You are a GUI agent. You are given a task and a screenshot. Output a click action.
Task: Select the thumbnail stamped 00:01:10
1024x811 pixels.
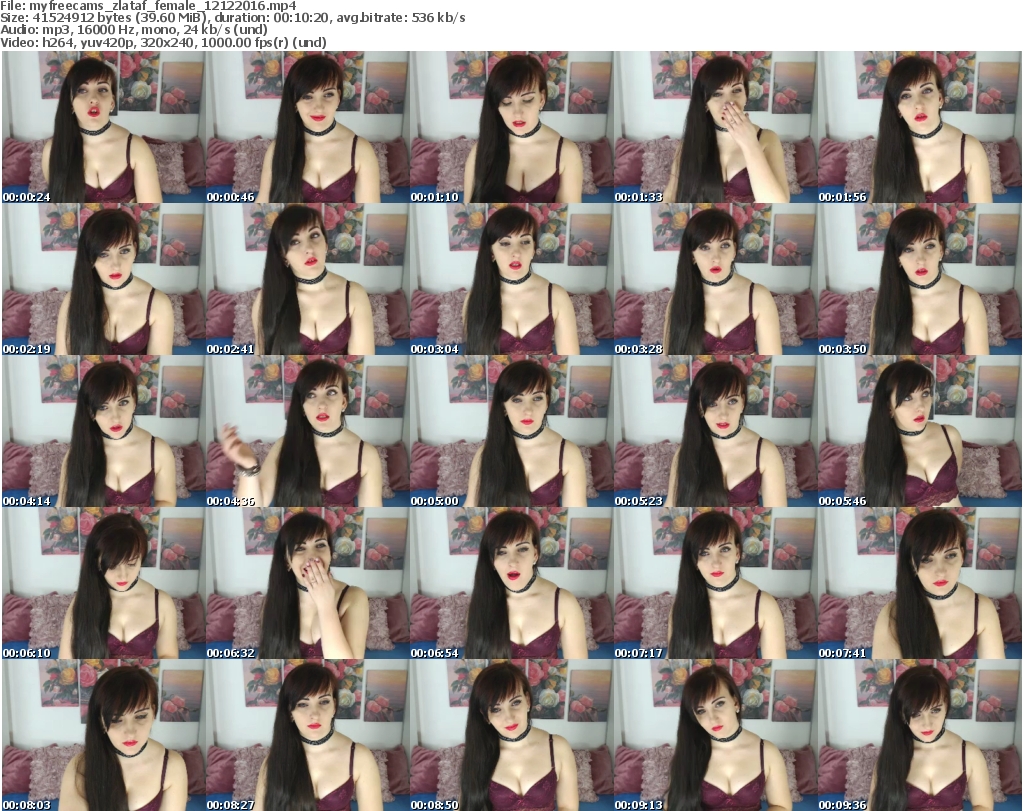(511, 127)
